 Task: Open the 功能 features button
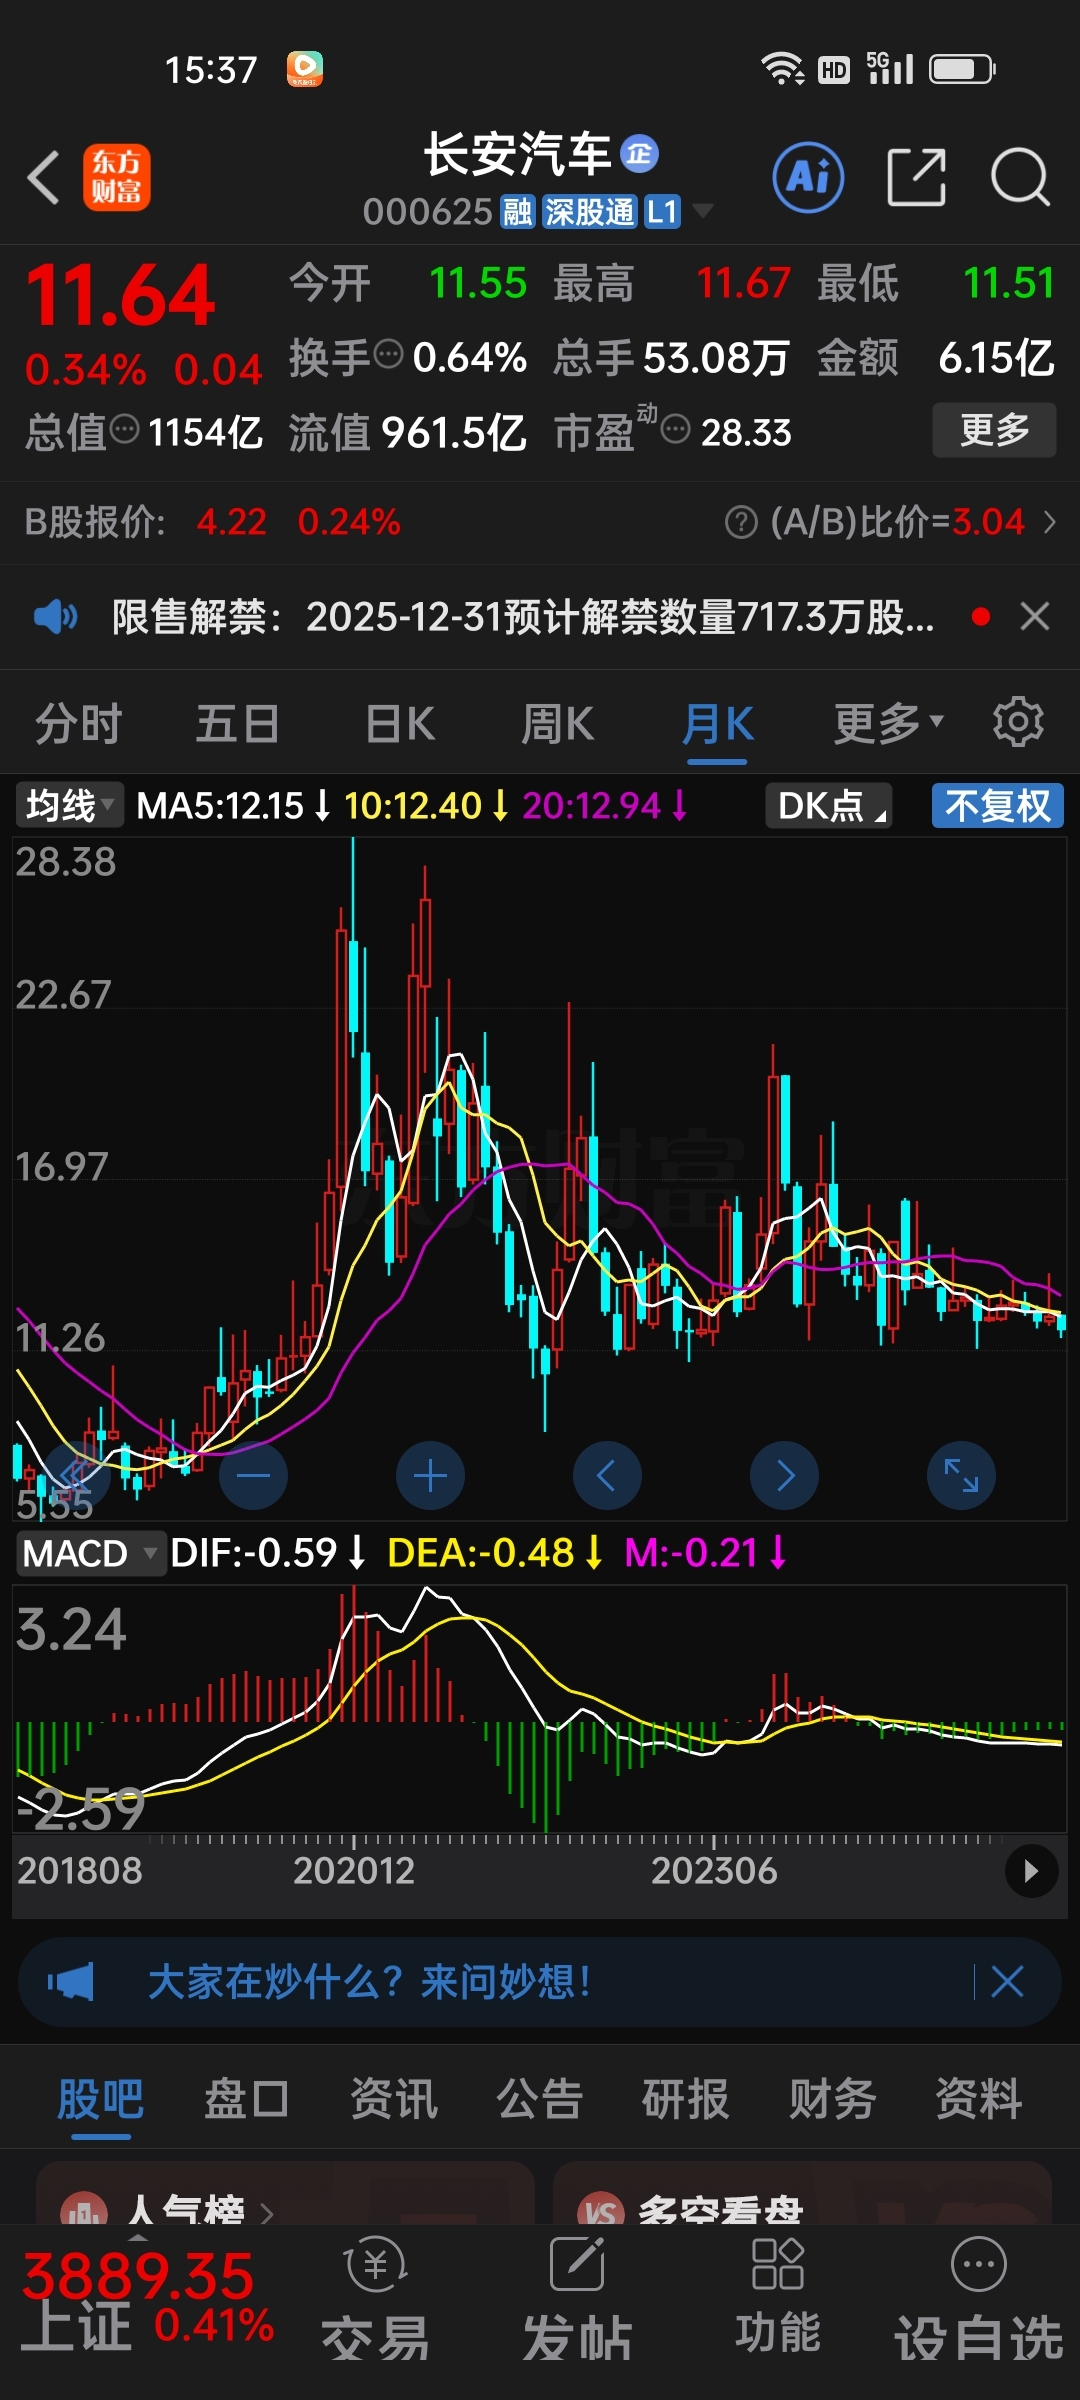778,2298
